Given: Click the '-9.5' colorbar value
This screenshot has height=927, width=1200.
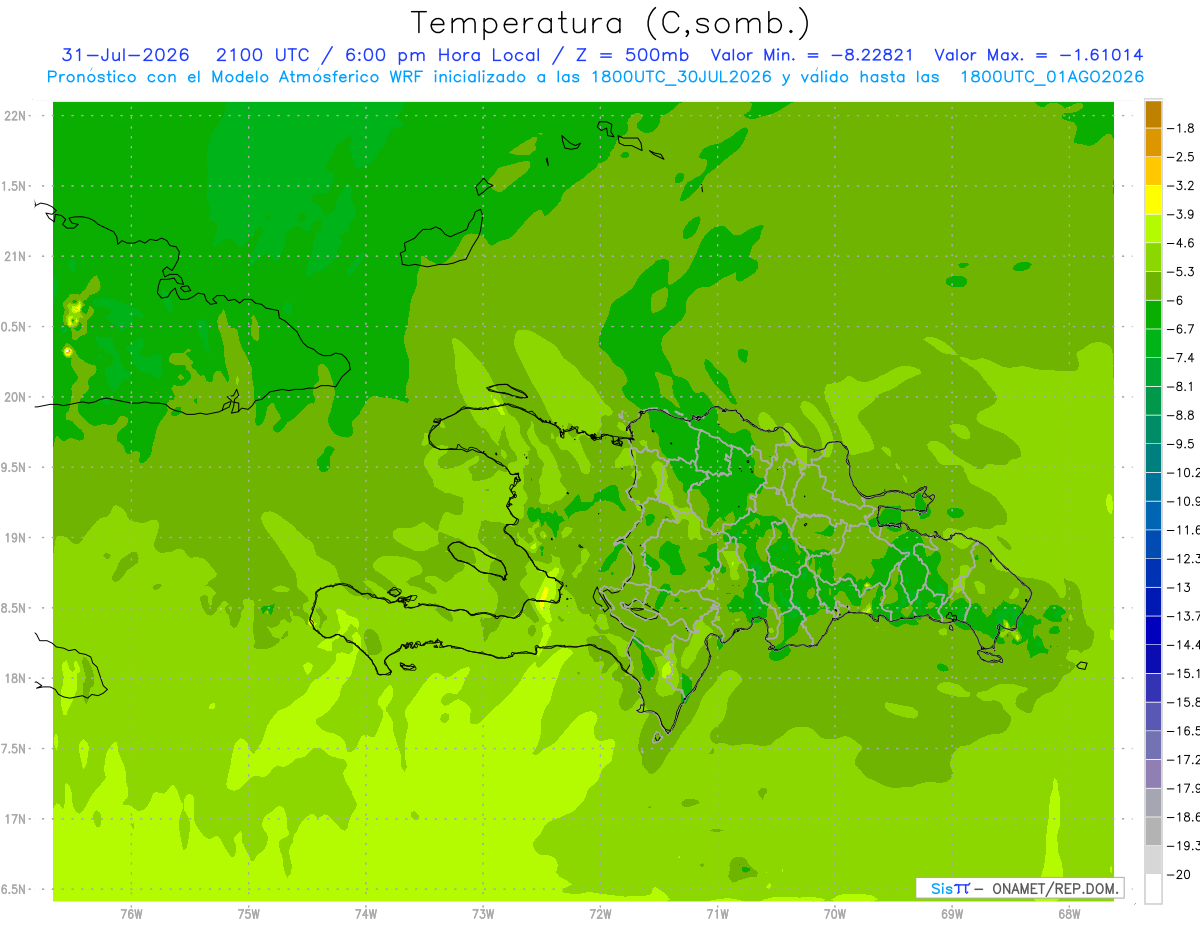Looking at the screenshot, I should (x=1182, y=443).
